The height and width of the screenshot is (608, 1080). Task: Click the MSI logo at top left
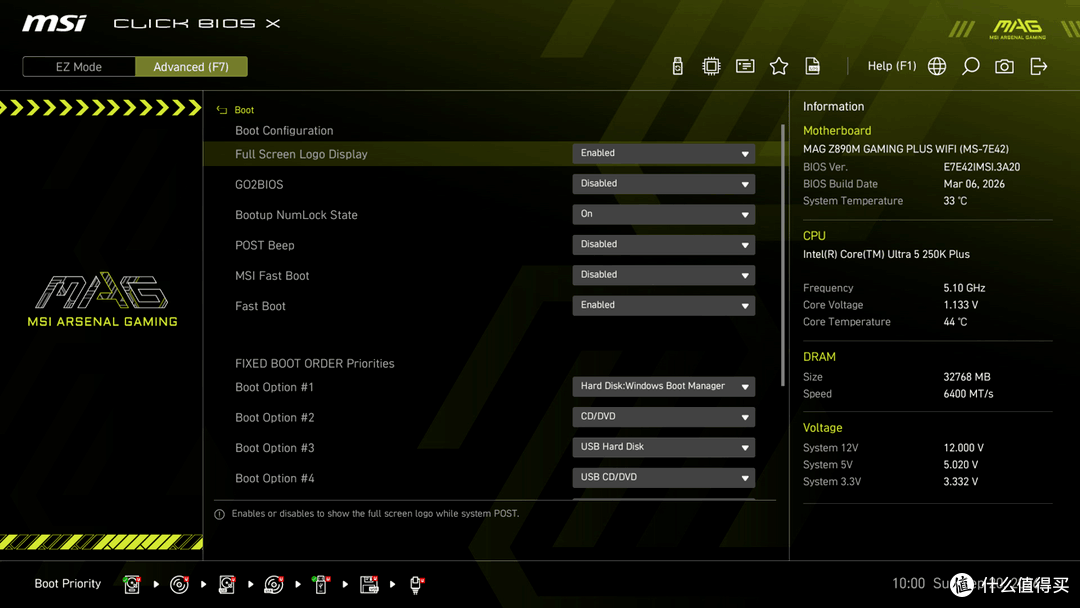(54, 23)
